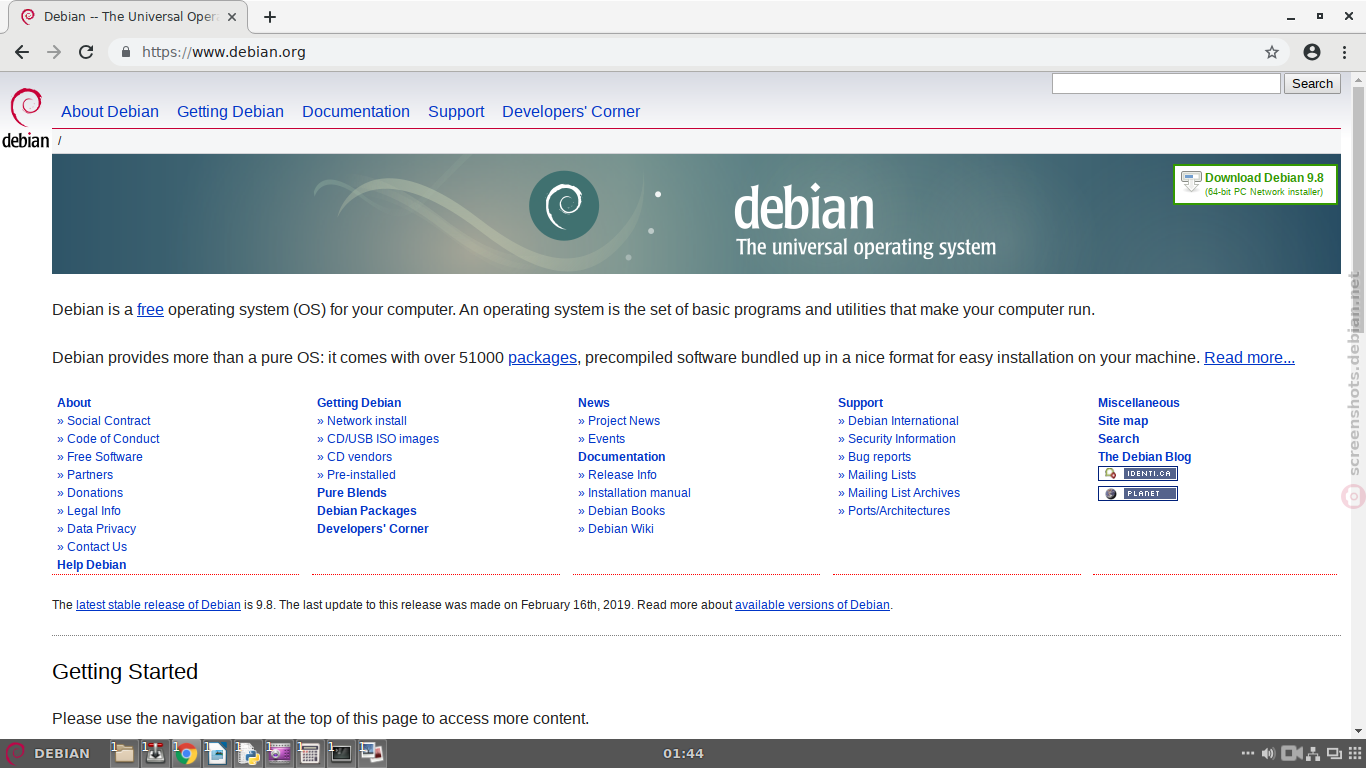Click the Debian swirl in the banner image

tap(564, 206)
